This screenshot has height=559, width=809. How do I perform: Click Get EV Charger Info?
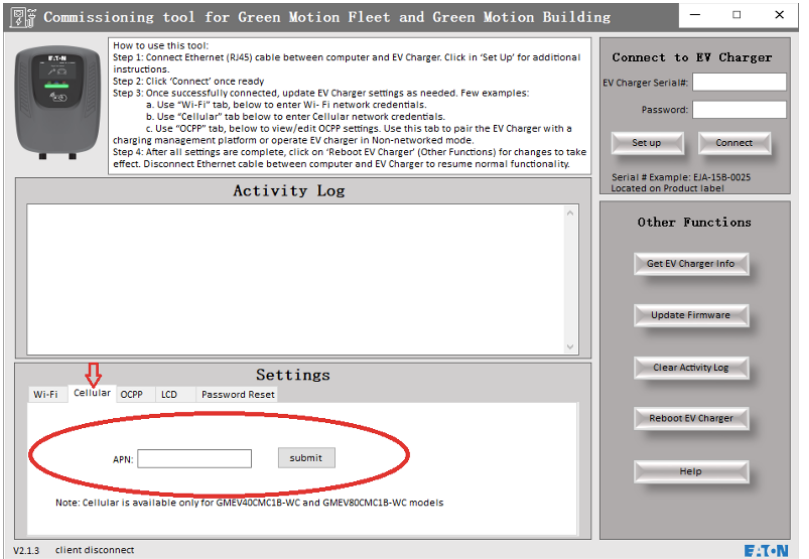click(x=691, y=264)
